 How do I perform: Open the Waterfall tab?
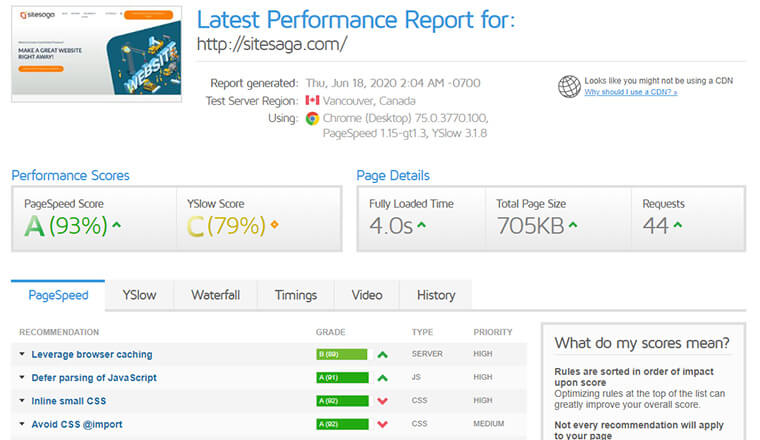tap(215, 295)
